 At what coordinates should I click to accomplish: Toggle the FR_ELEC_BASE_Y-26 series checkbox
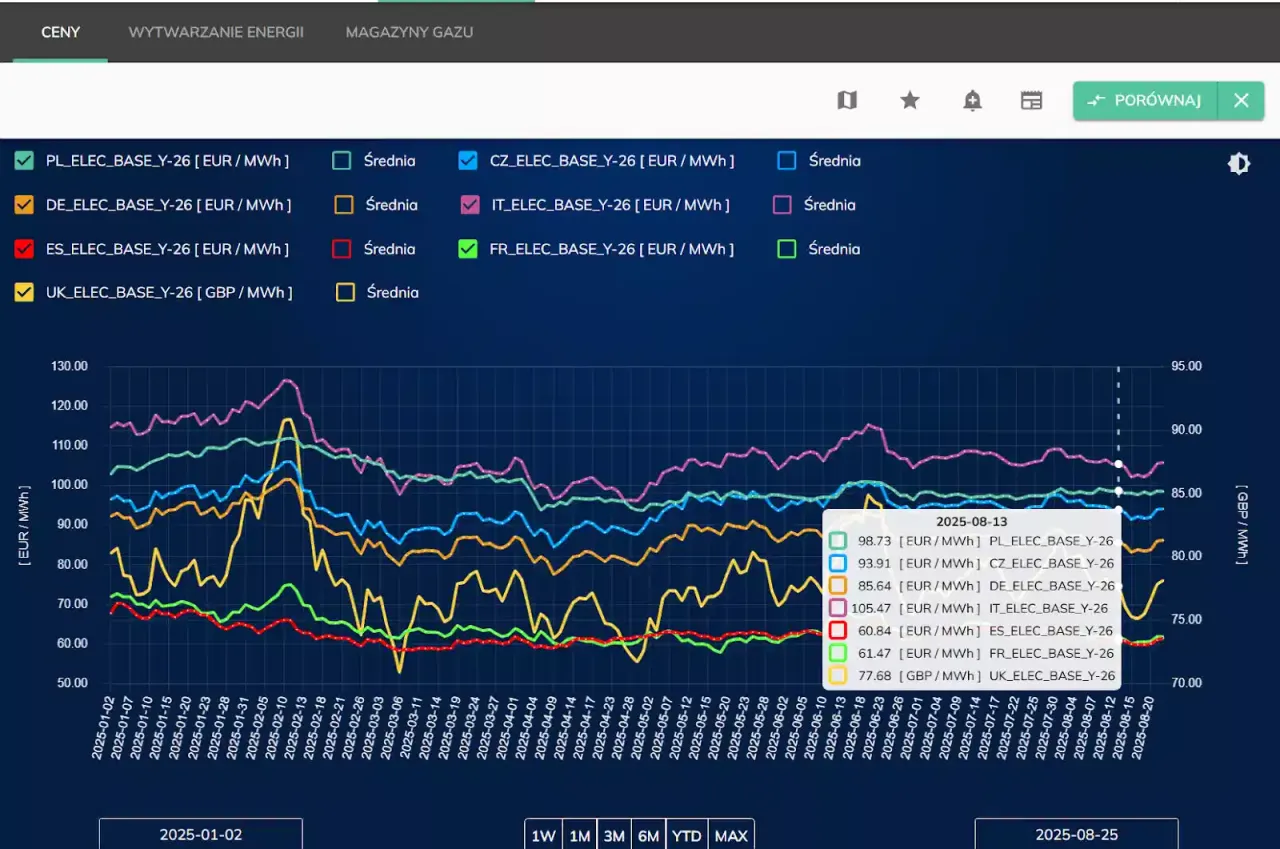click(x=468, y=249)
